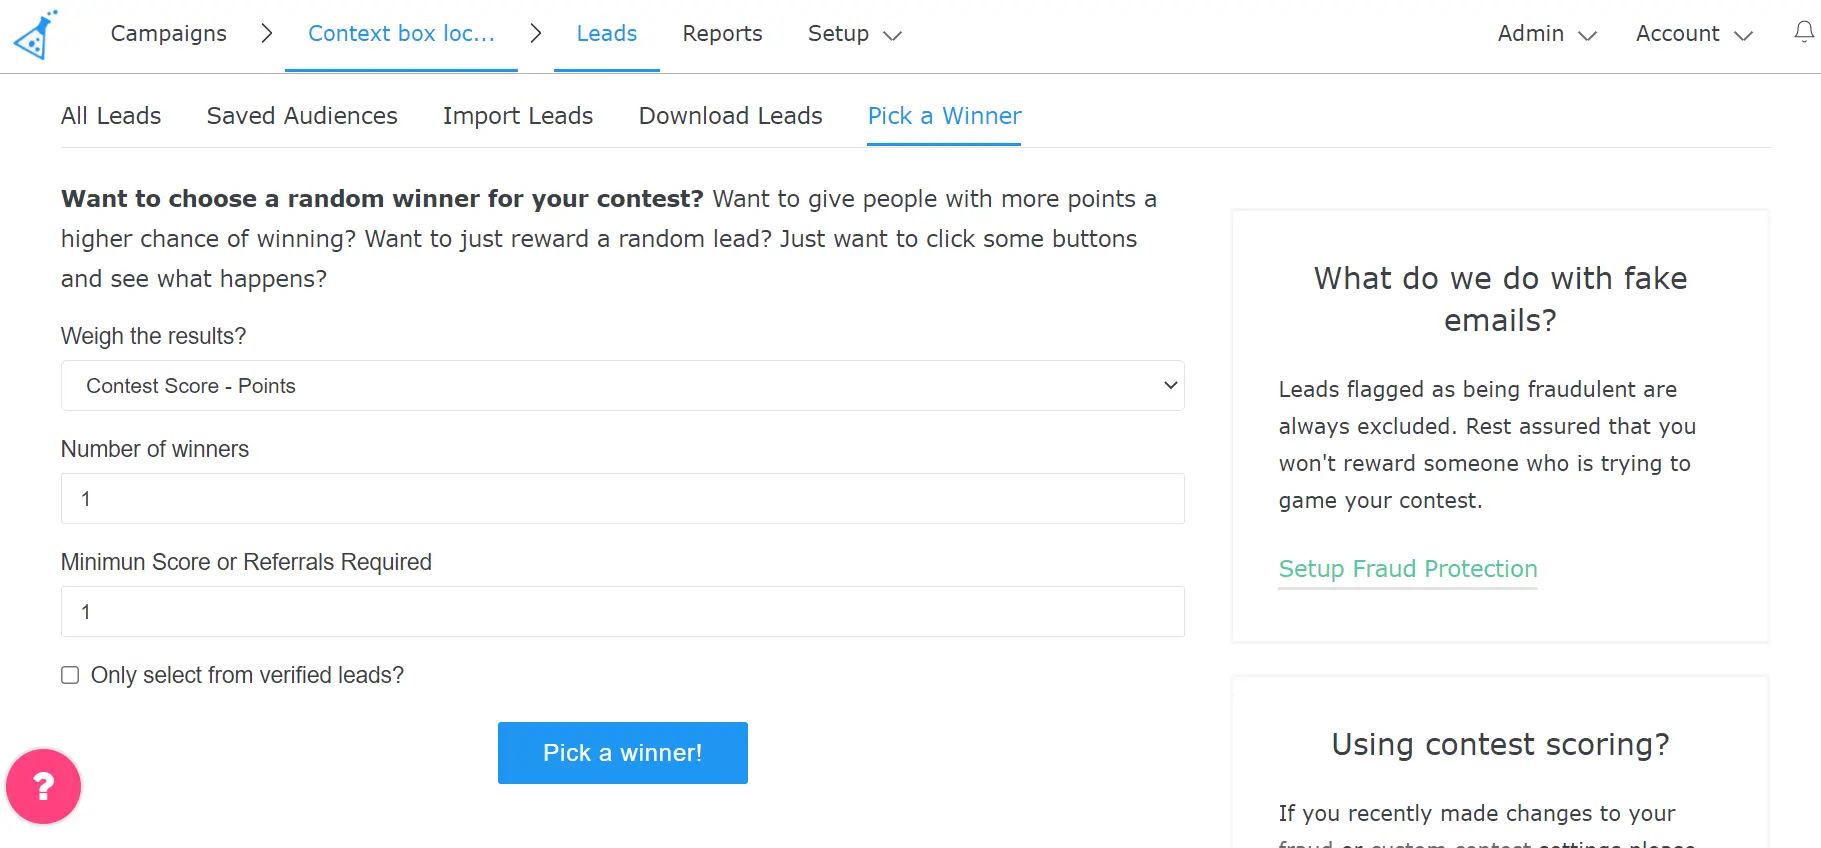Open the notifications bell
This screenshot has width=1821, height=848.
click(1804, 33)
